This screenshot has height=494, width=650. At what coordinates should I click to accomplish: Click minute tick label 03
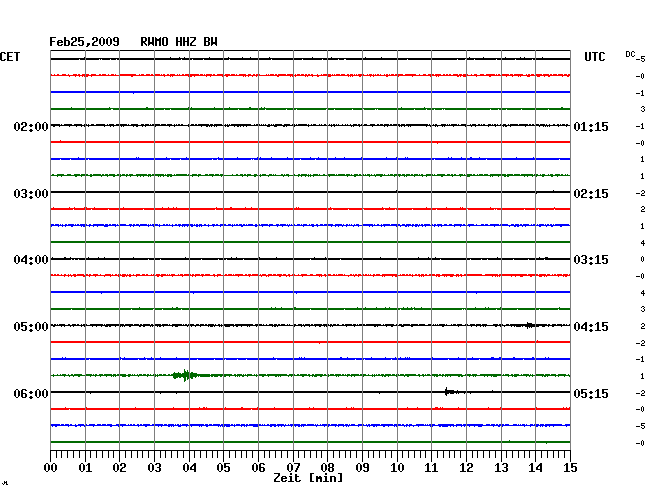click(x=154, y=468)
